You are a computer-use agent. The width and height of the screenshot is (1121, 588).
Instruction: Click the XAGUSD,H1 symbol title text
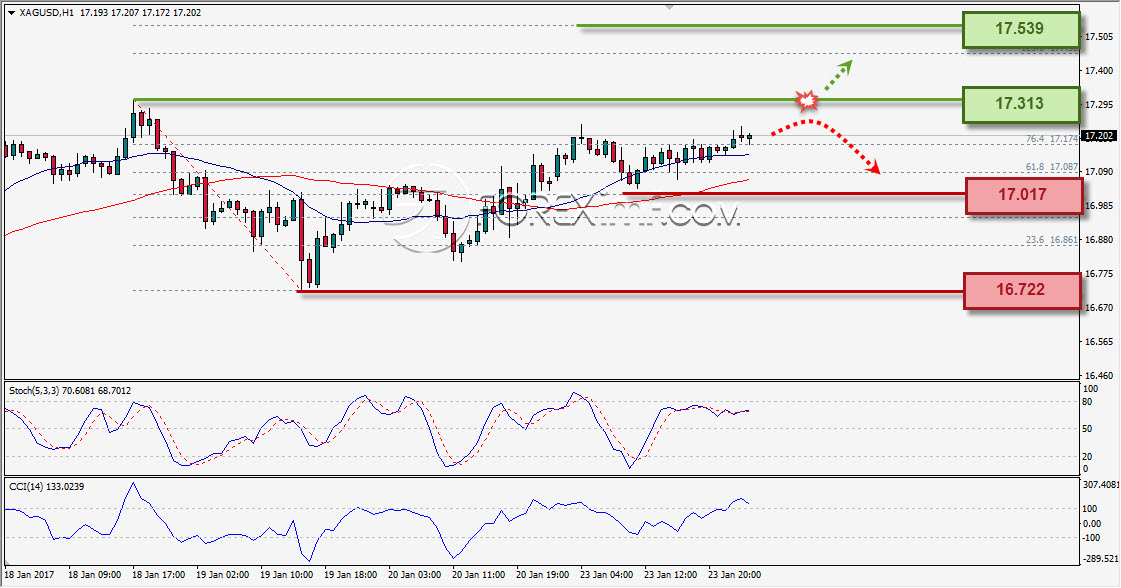tap(46, 13)
